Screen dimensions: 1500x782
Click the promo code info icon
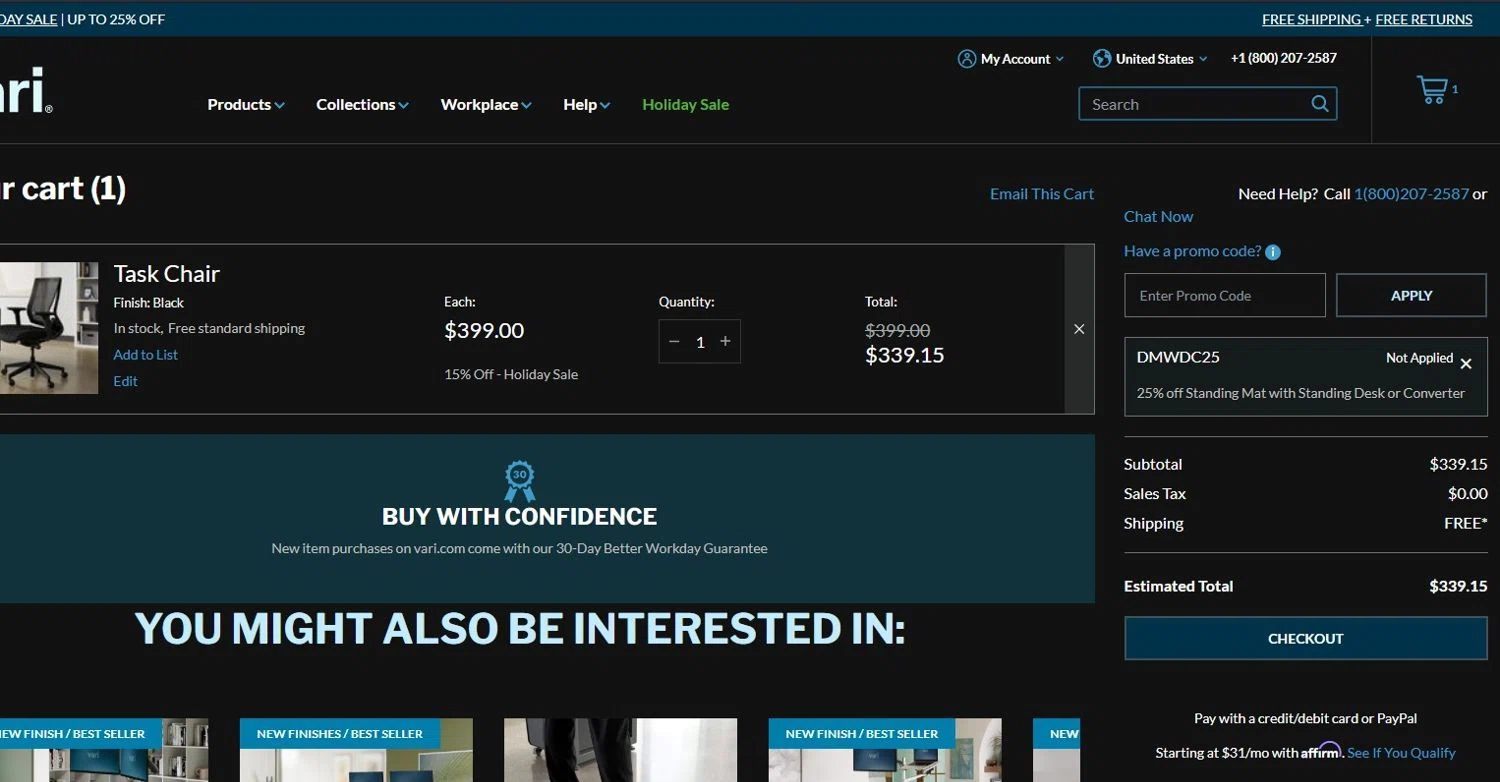coord(1273,252)
